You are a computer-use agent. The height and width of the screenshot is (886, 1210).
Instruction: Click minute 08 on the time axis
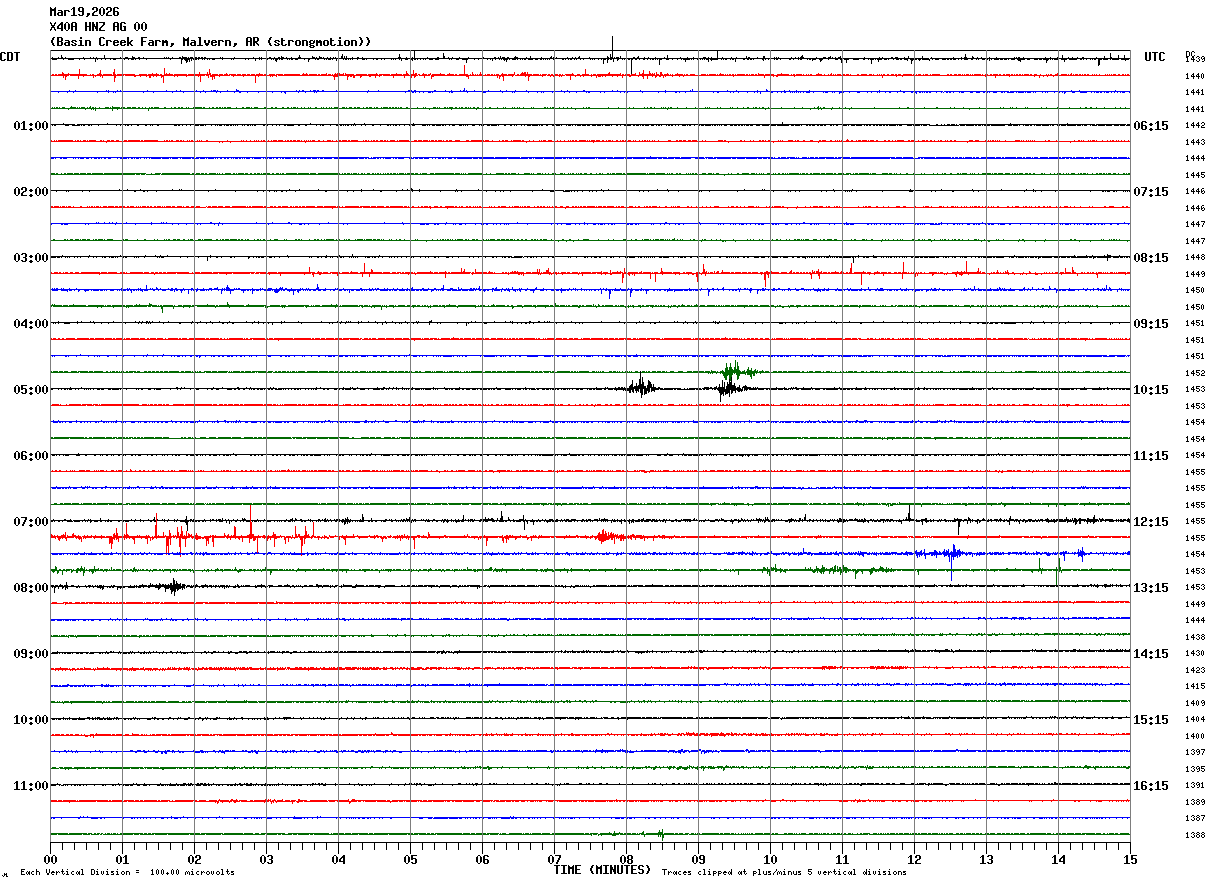[x=626, y=859]
